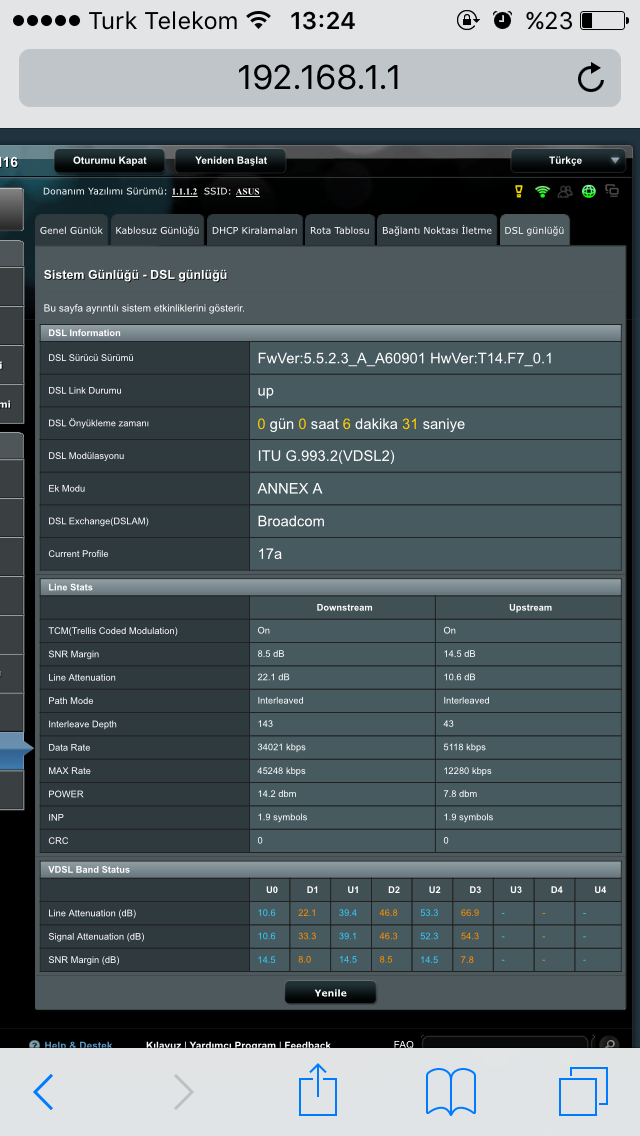Open the Safari share sheet icon
Viewport: 640px width, 1136px height.
pyautogui.click(x=318, y=1089)
